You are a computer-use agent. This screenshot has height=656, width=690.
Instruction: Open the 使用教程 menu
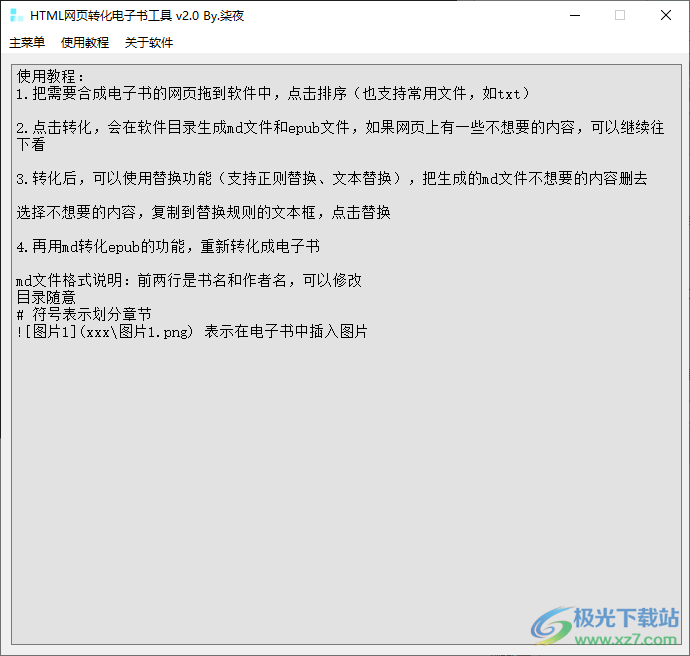tap(85, 43)
